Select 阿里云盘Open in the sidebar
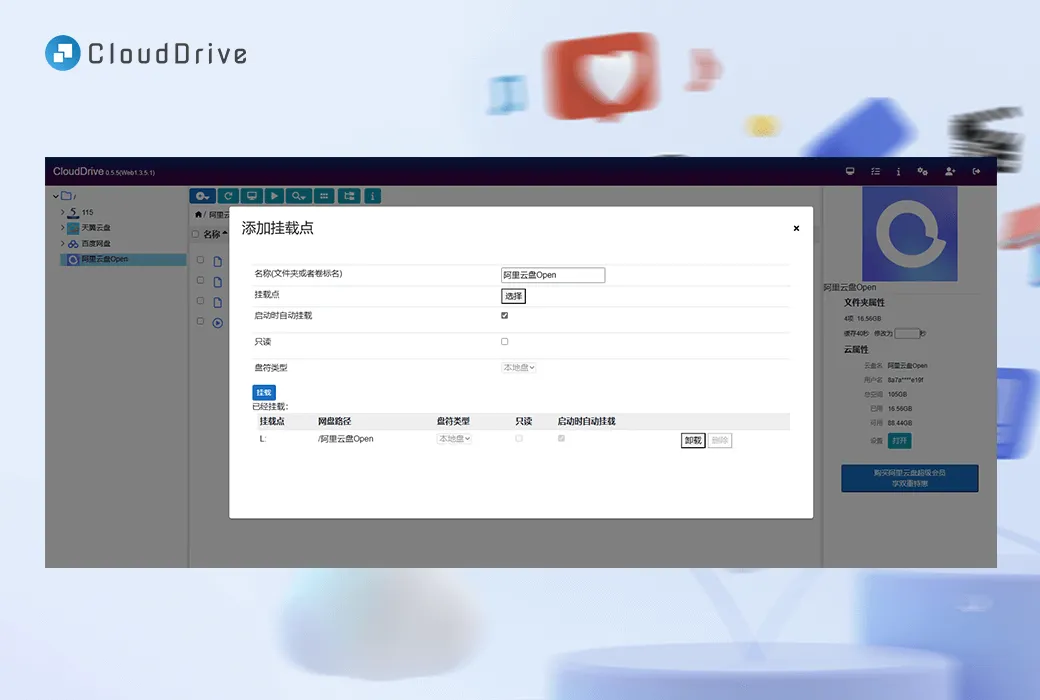 coord(103,259)
